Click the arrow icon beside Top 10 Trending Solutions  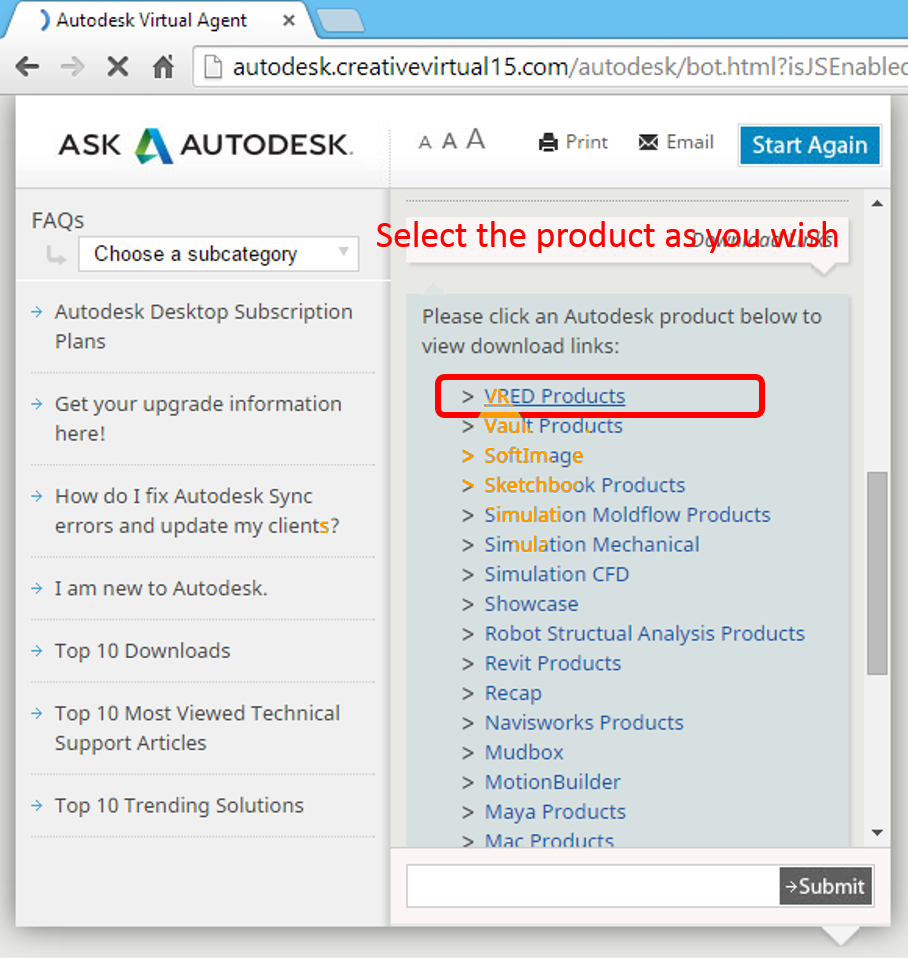coord(37,806)
